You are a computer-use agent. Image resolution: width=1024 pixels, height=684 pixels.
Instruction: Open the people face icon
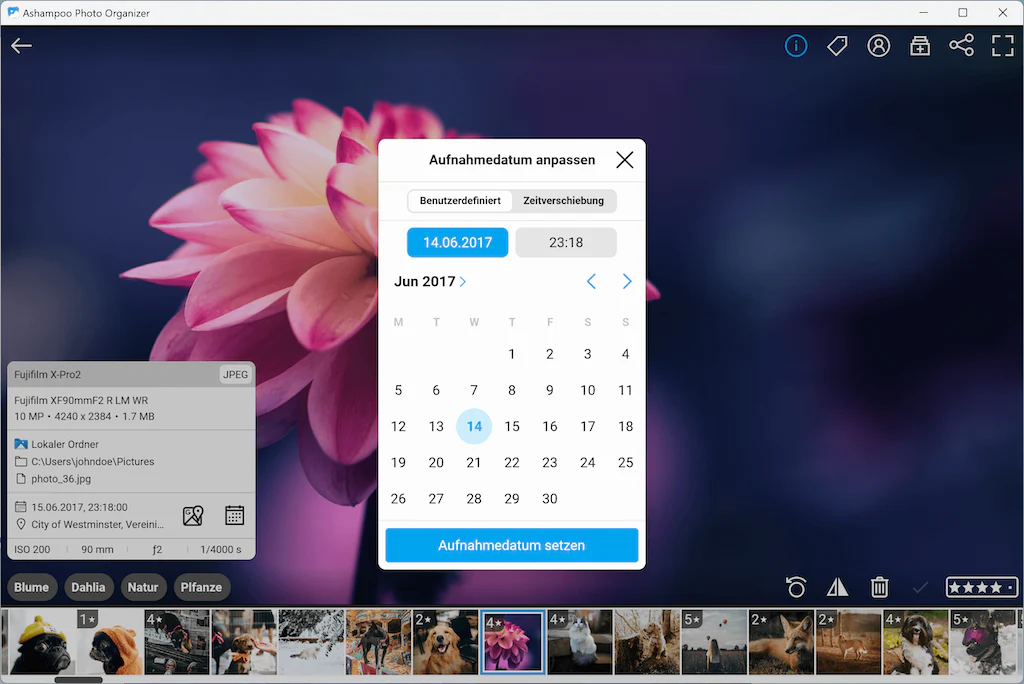tap(878, 46)
